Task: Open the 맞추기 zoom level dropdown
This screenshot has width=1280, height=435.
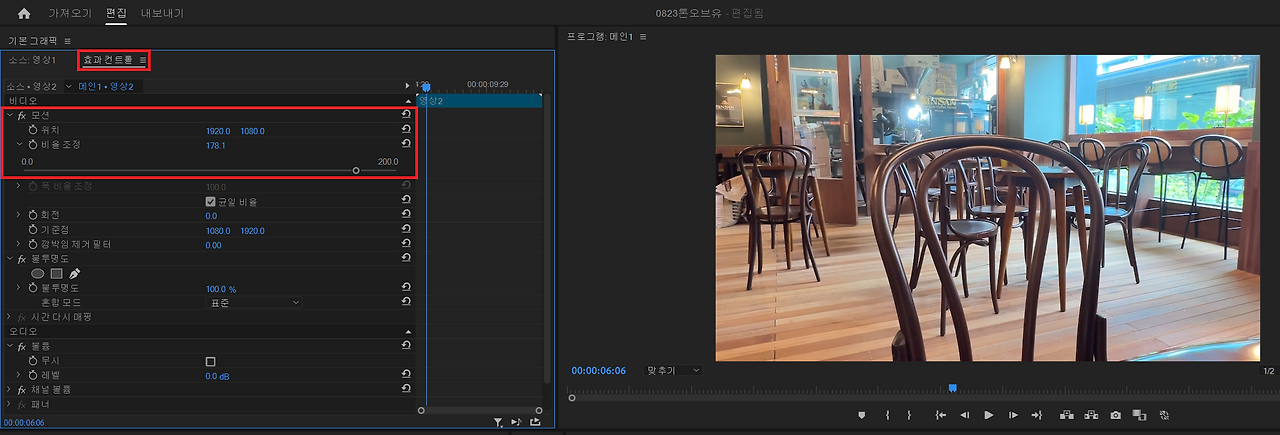Action: [x=674, y=370]
